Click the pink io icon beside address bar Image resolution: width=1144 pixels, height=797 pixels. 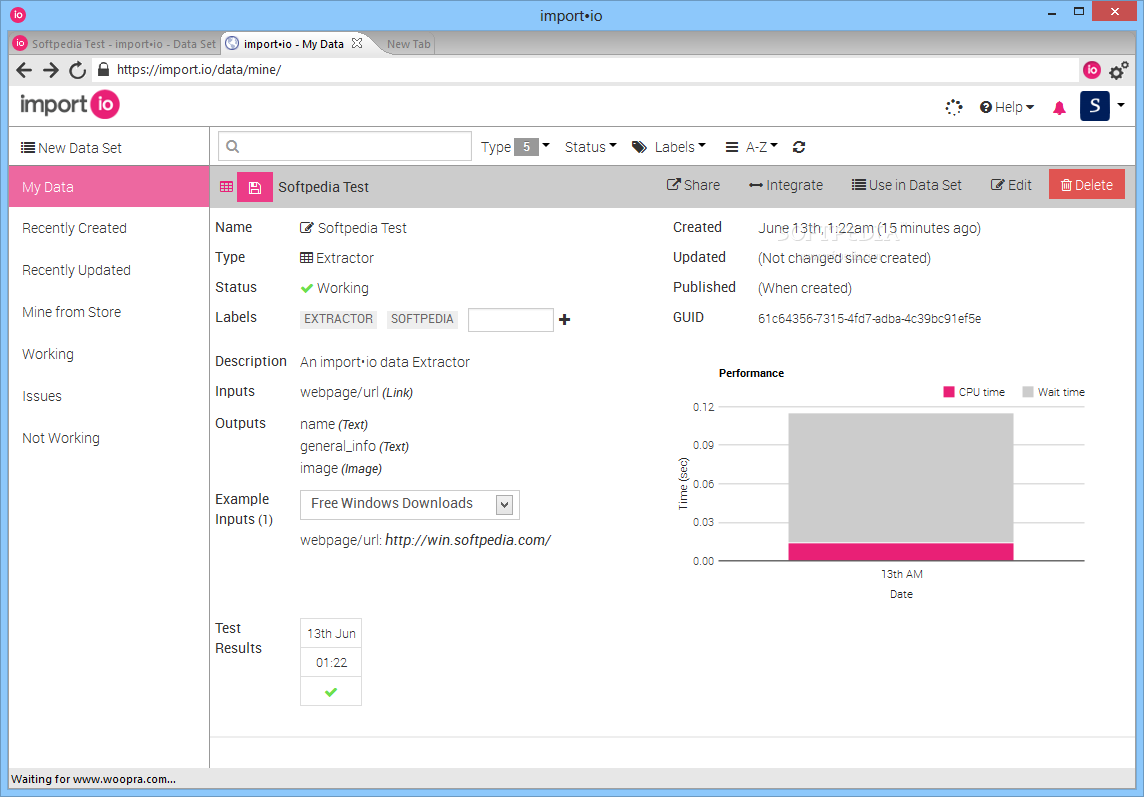pos(1091,69)
